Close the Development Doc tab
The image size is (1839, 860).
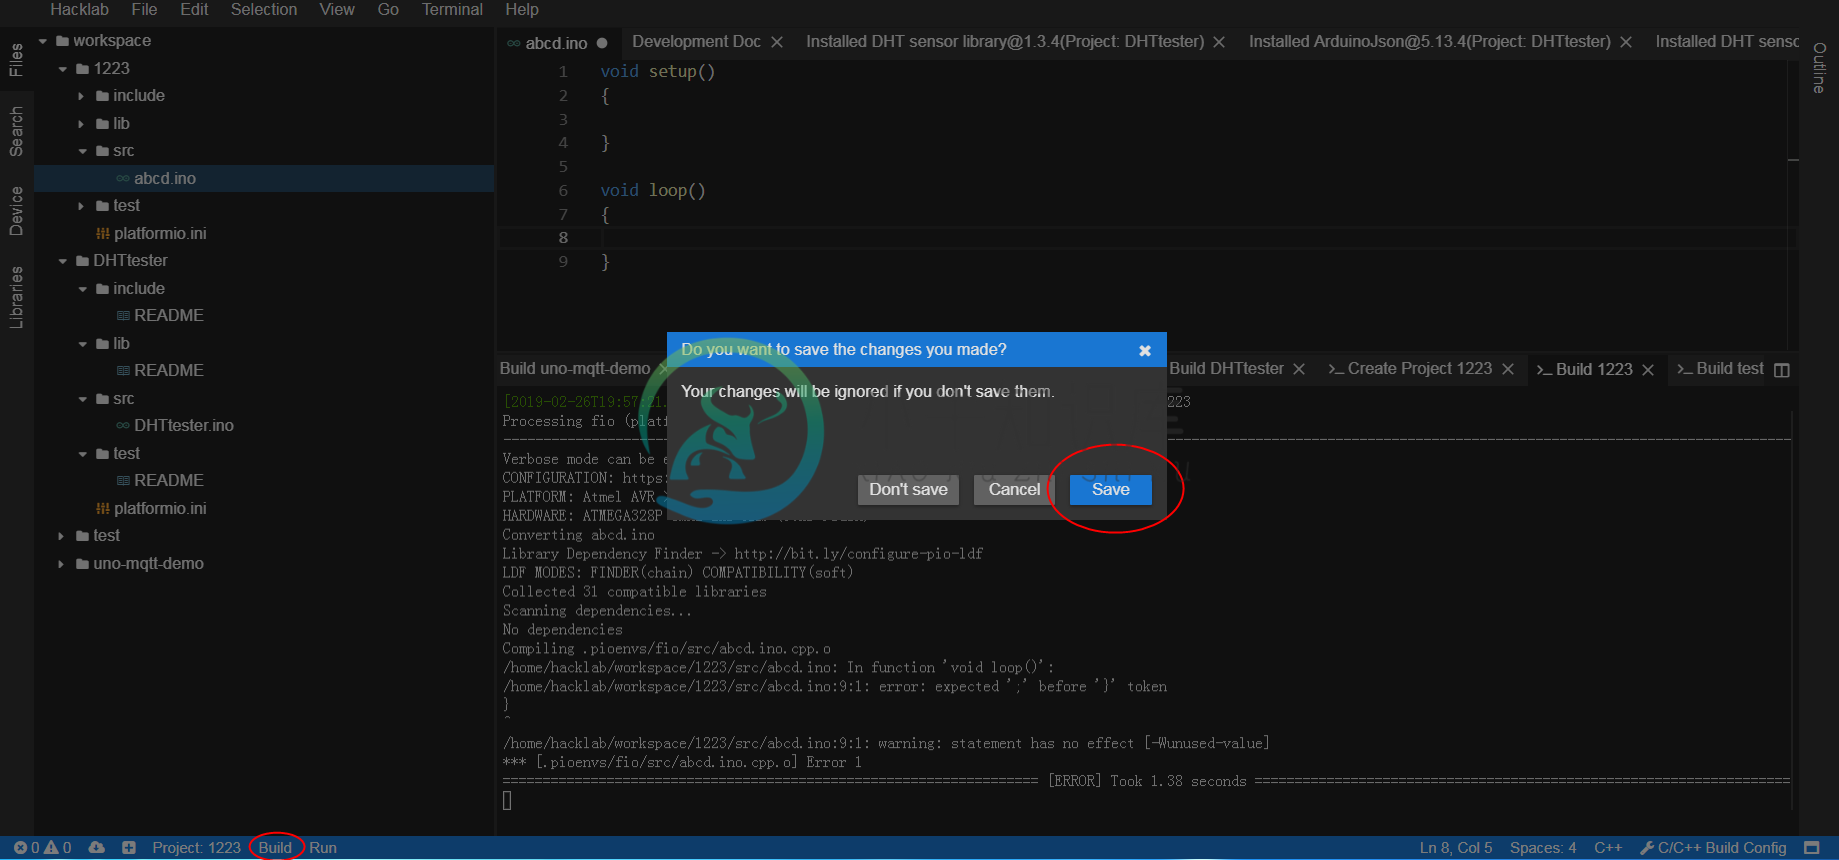[777, 42]
